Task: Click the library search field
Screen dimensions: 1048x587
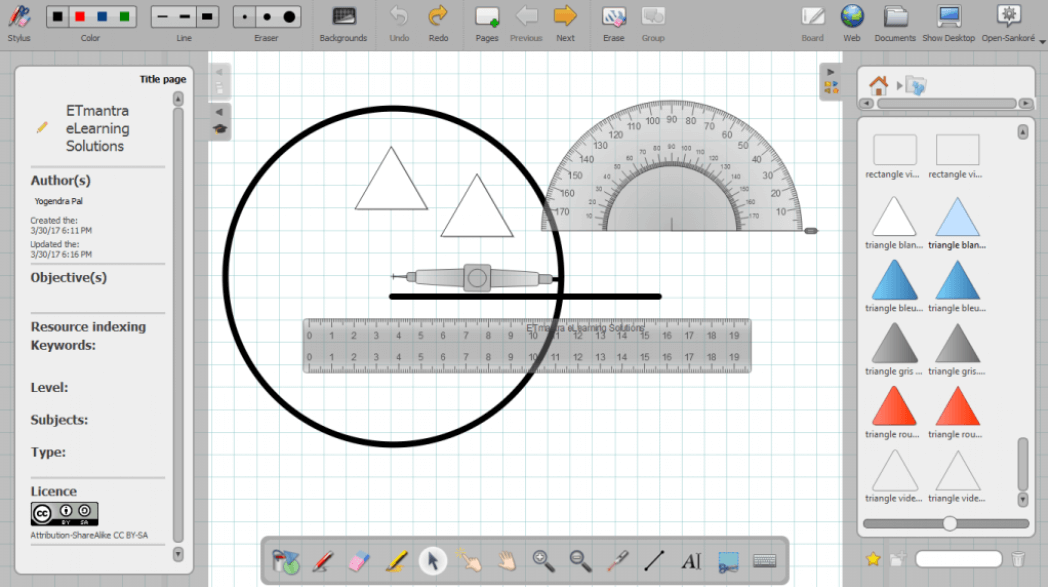Action: [958, 559]
